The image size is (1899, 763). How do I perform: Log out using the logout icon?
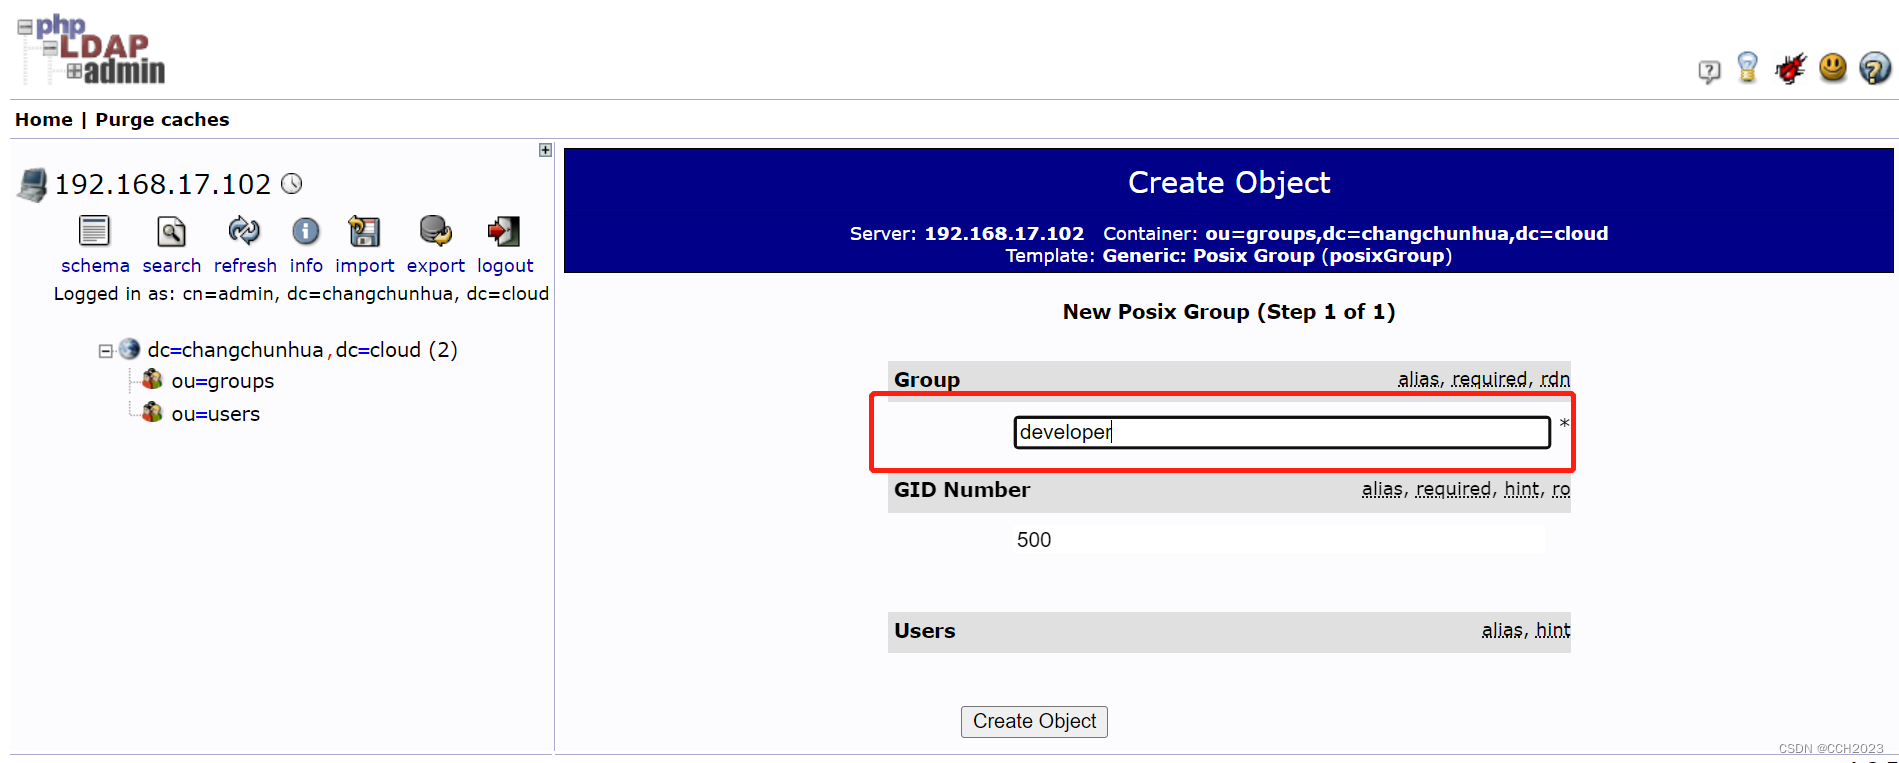504,232
